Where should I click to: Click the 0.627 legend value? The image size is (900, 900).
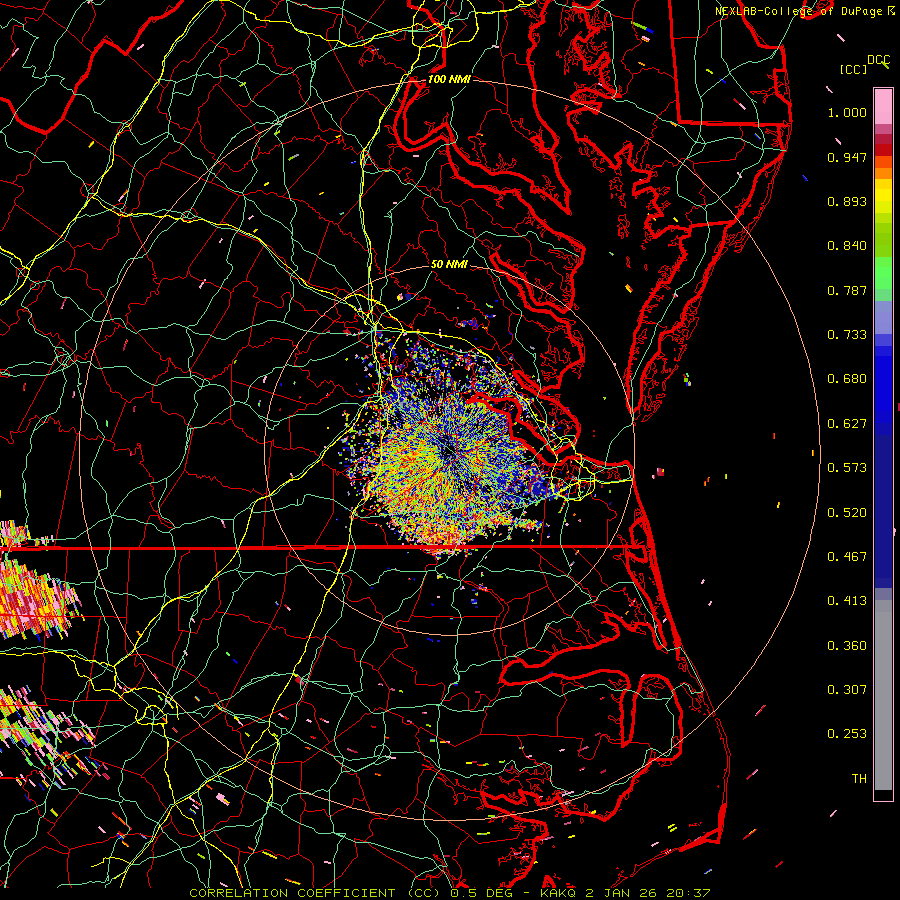[847, 424]
